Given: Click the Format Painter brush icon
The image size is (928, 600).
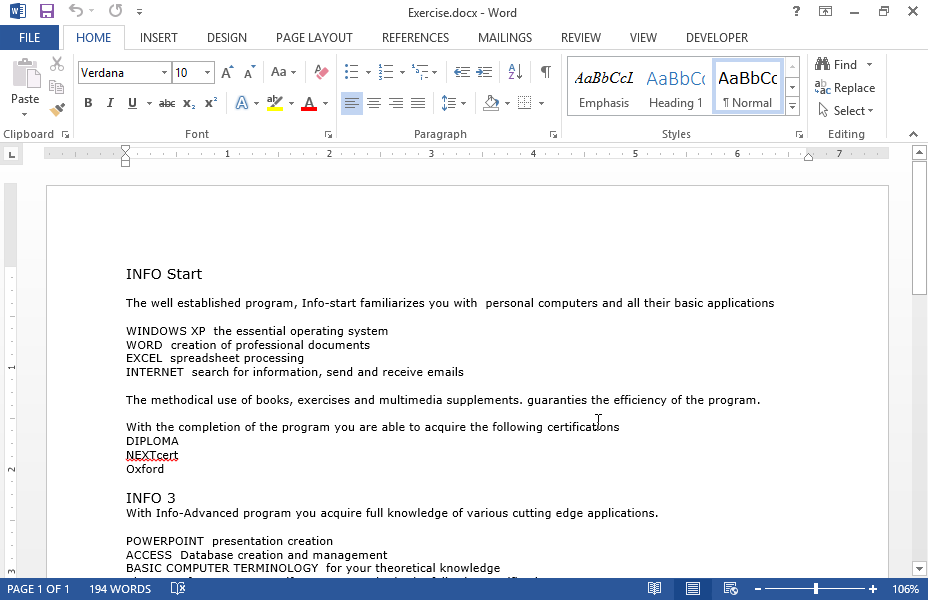Looking at the screenshot, I should pyautogui.click(x=57, y=110).
